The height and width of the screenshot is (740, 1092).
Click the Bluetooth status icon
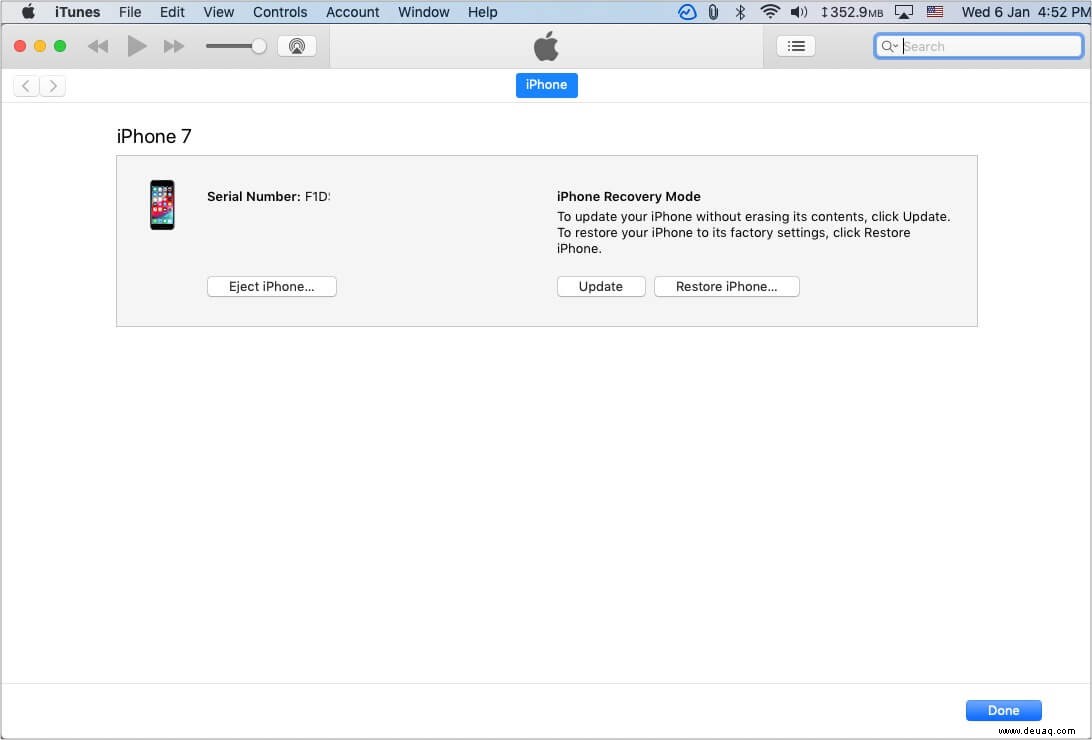[740, 12]
